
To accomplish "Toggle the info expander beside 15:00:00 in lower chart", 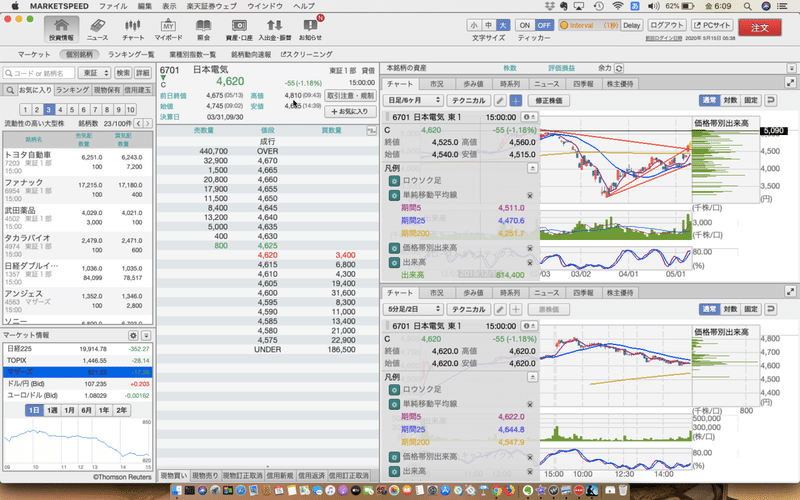I will 530,326.
